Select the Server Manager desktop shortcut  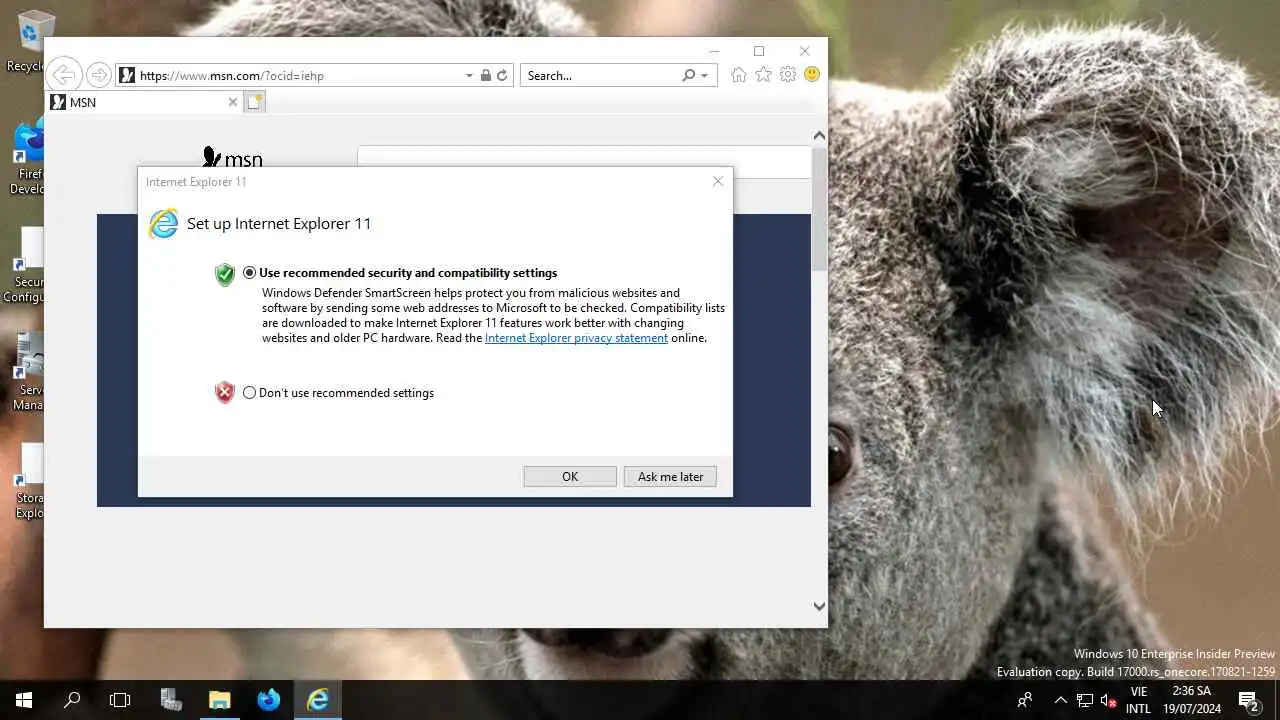(27, 372)
